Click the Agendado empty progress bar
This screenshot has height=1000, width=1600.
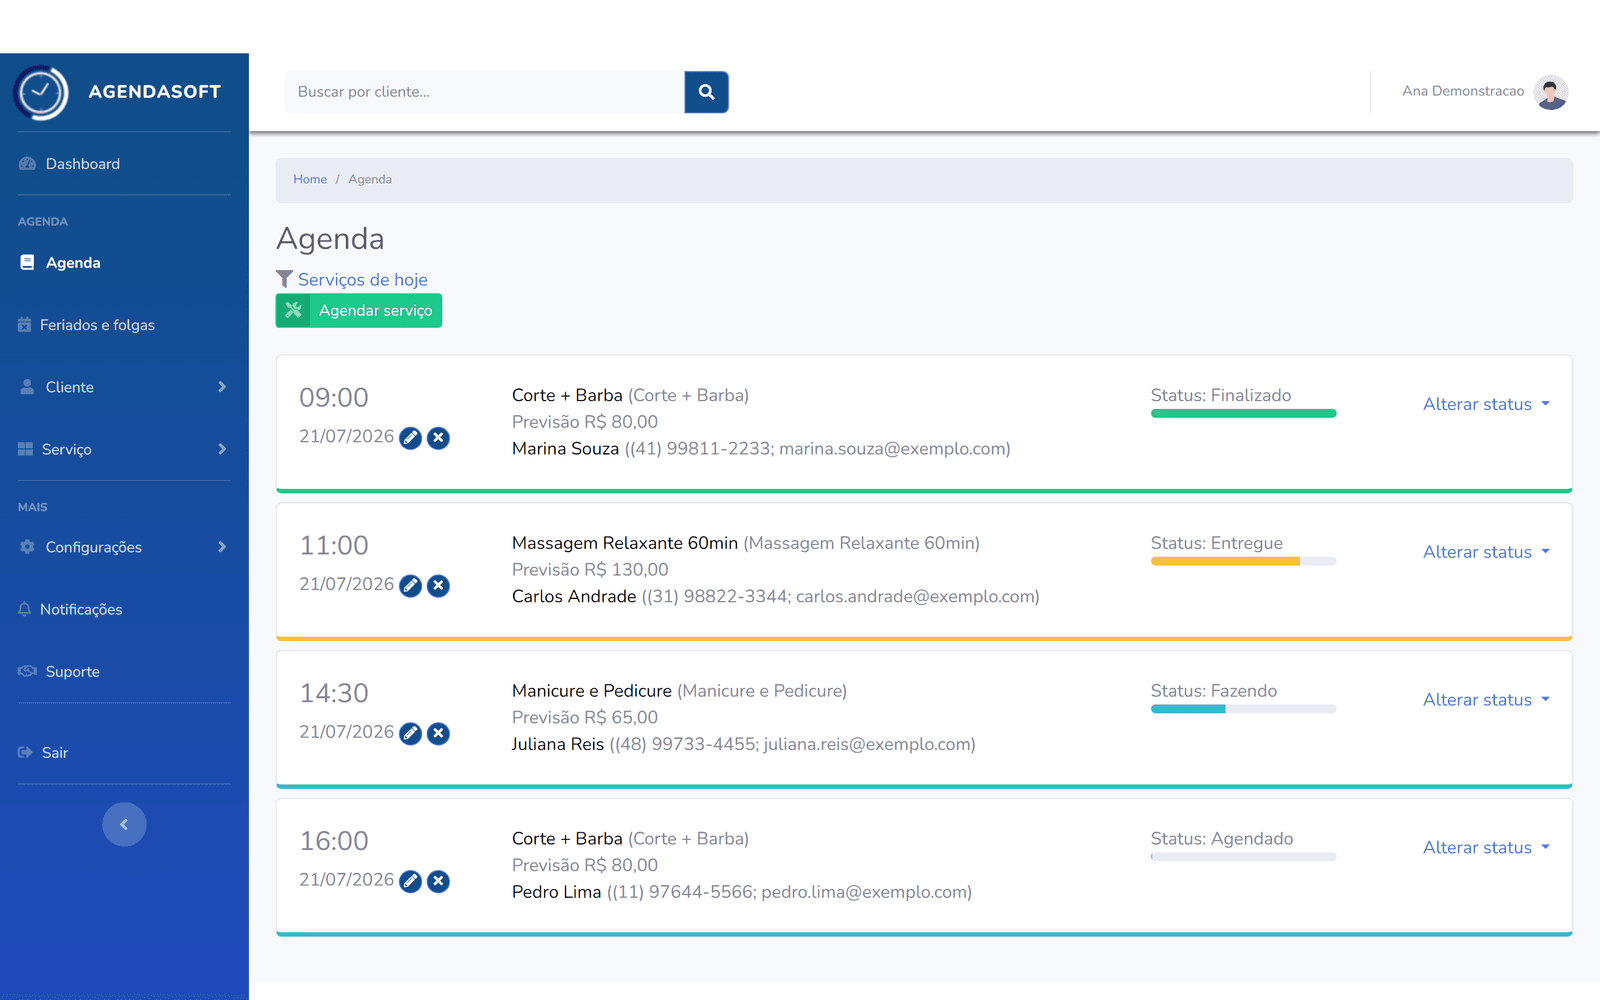[x=1243, y=857]
